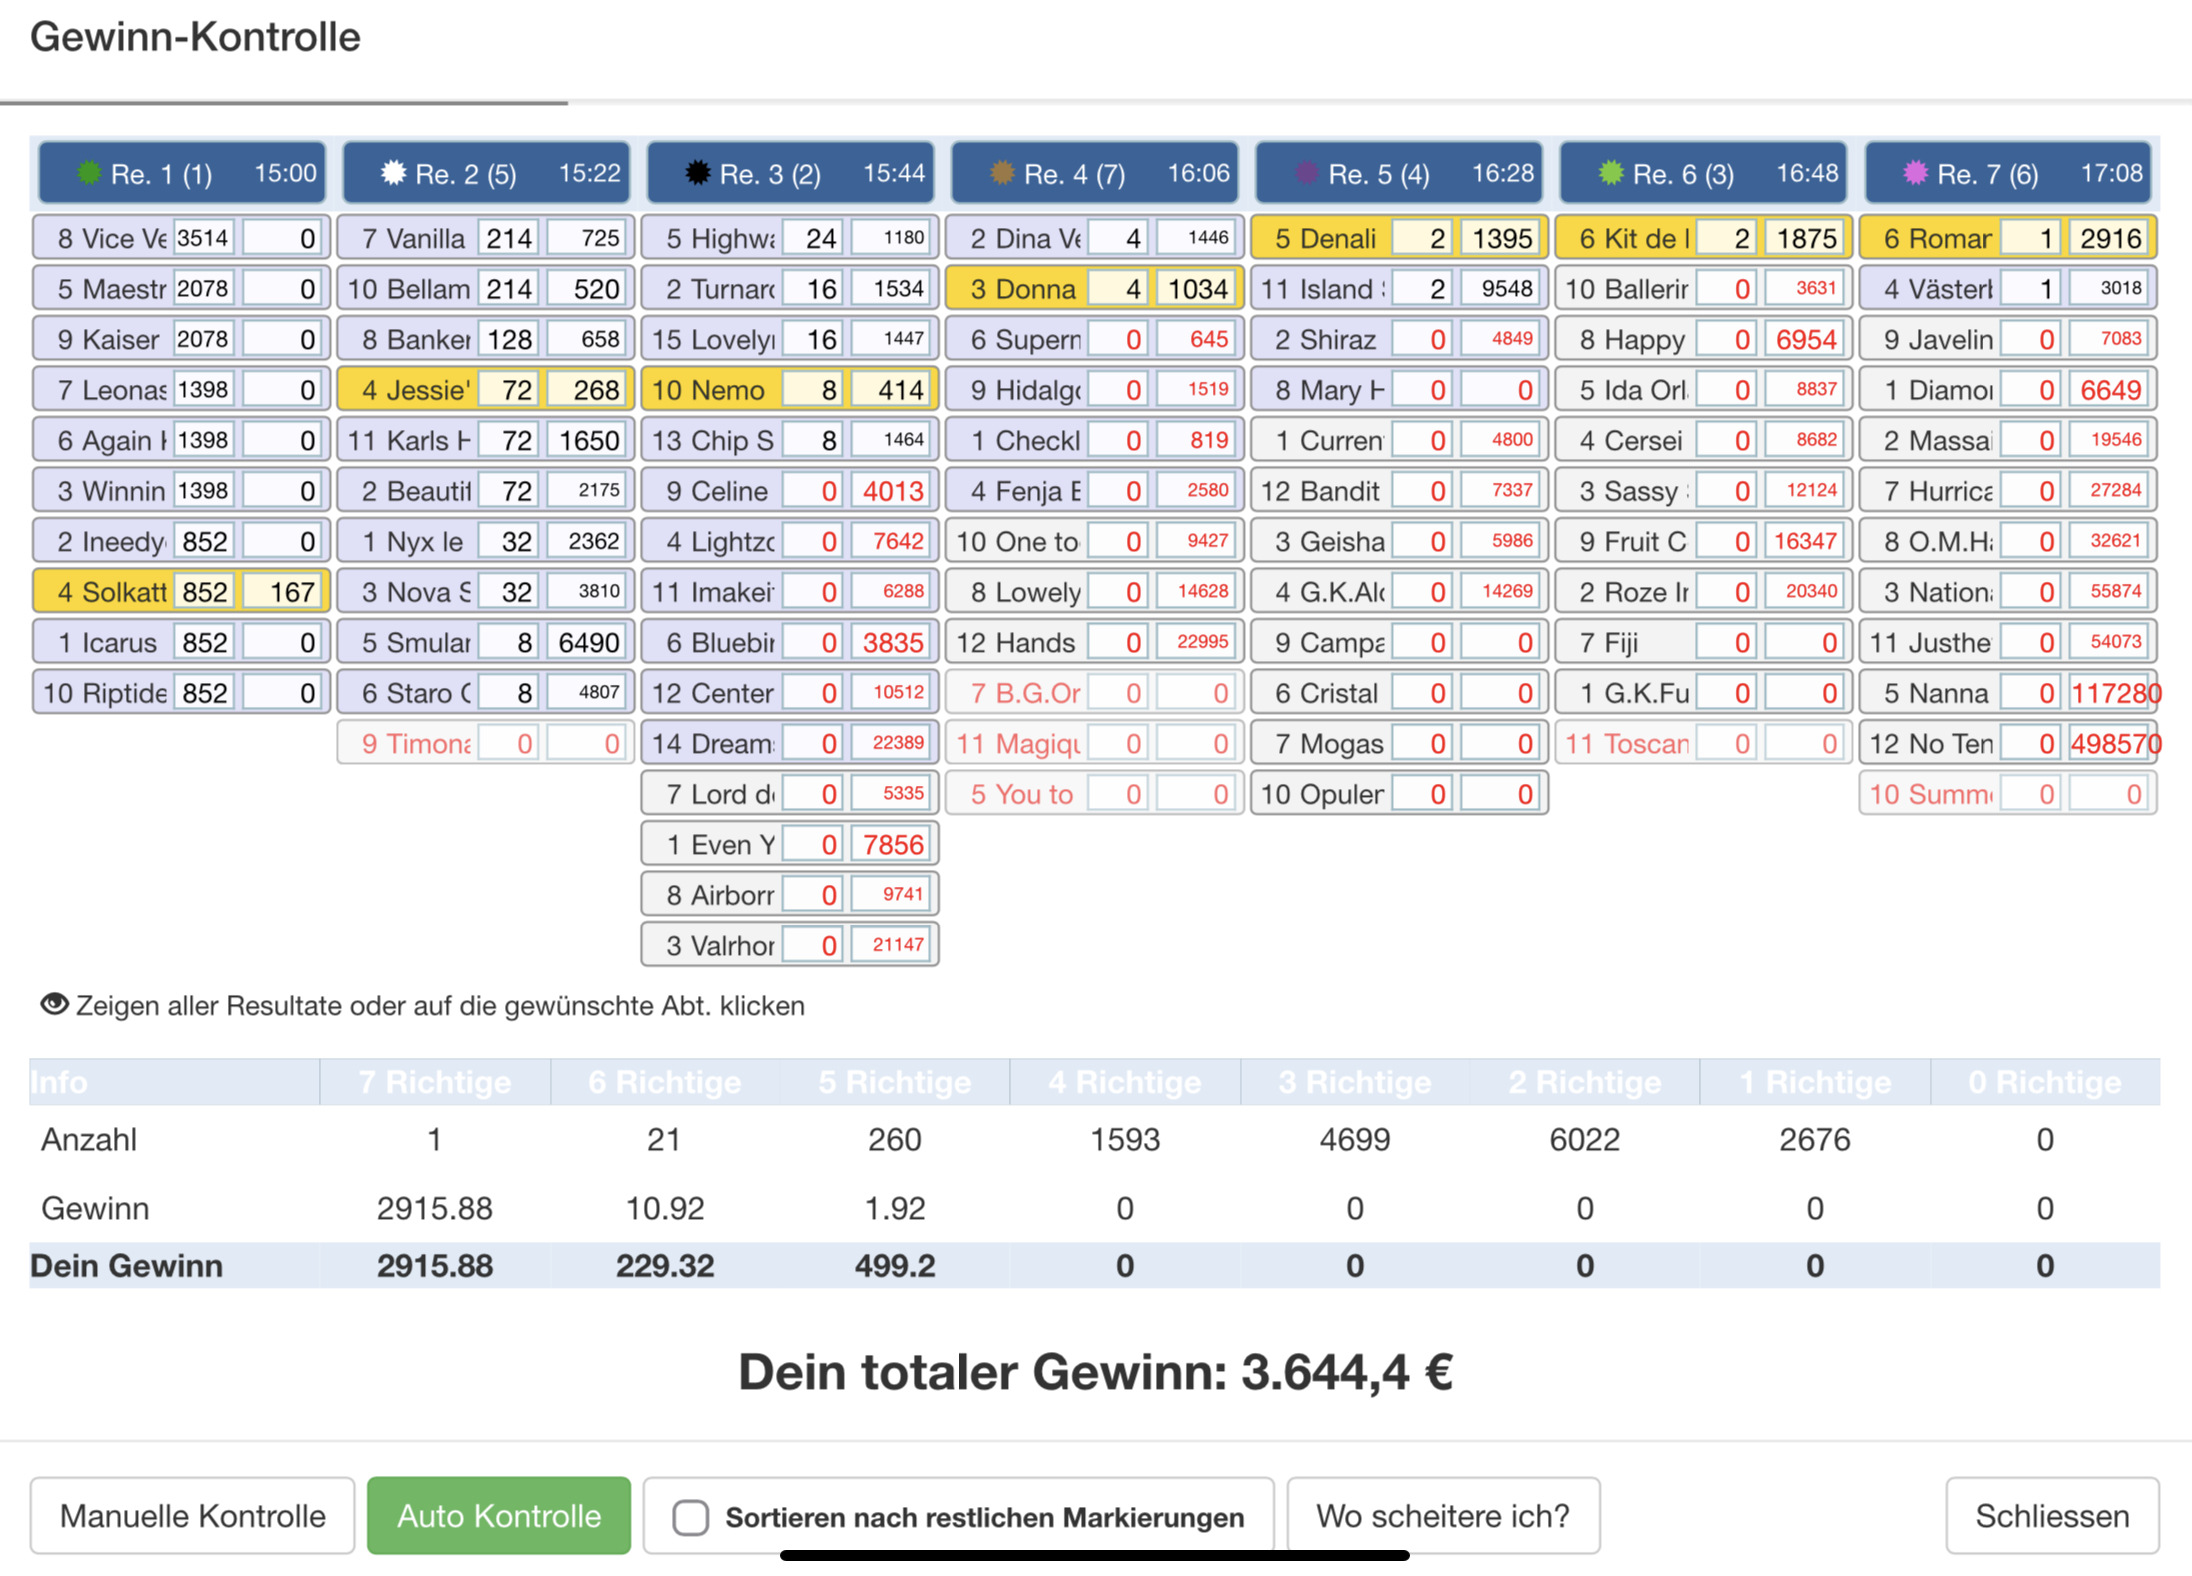Click the scratched 10 Summ row
The width and height of the screenshot is (2192, 1576).
pyautogui.click(x=2008, y=794)
